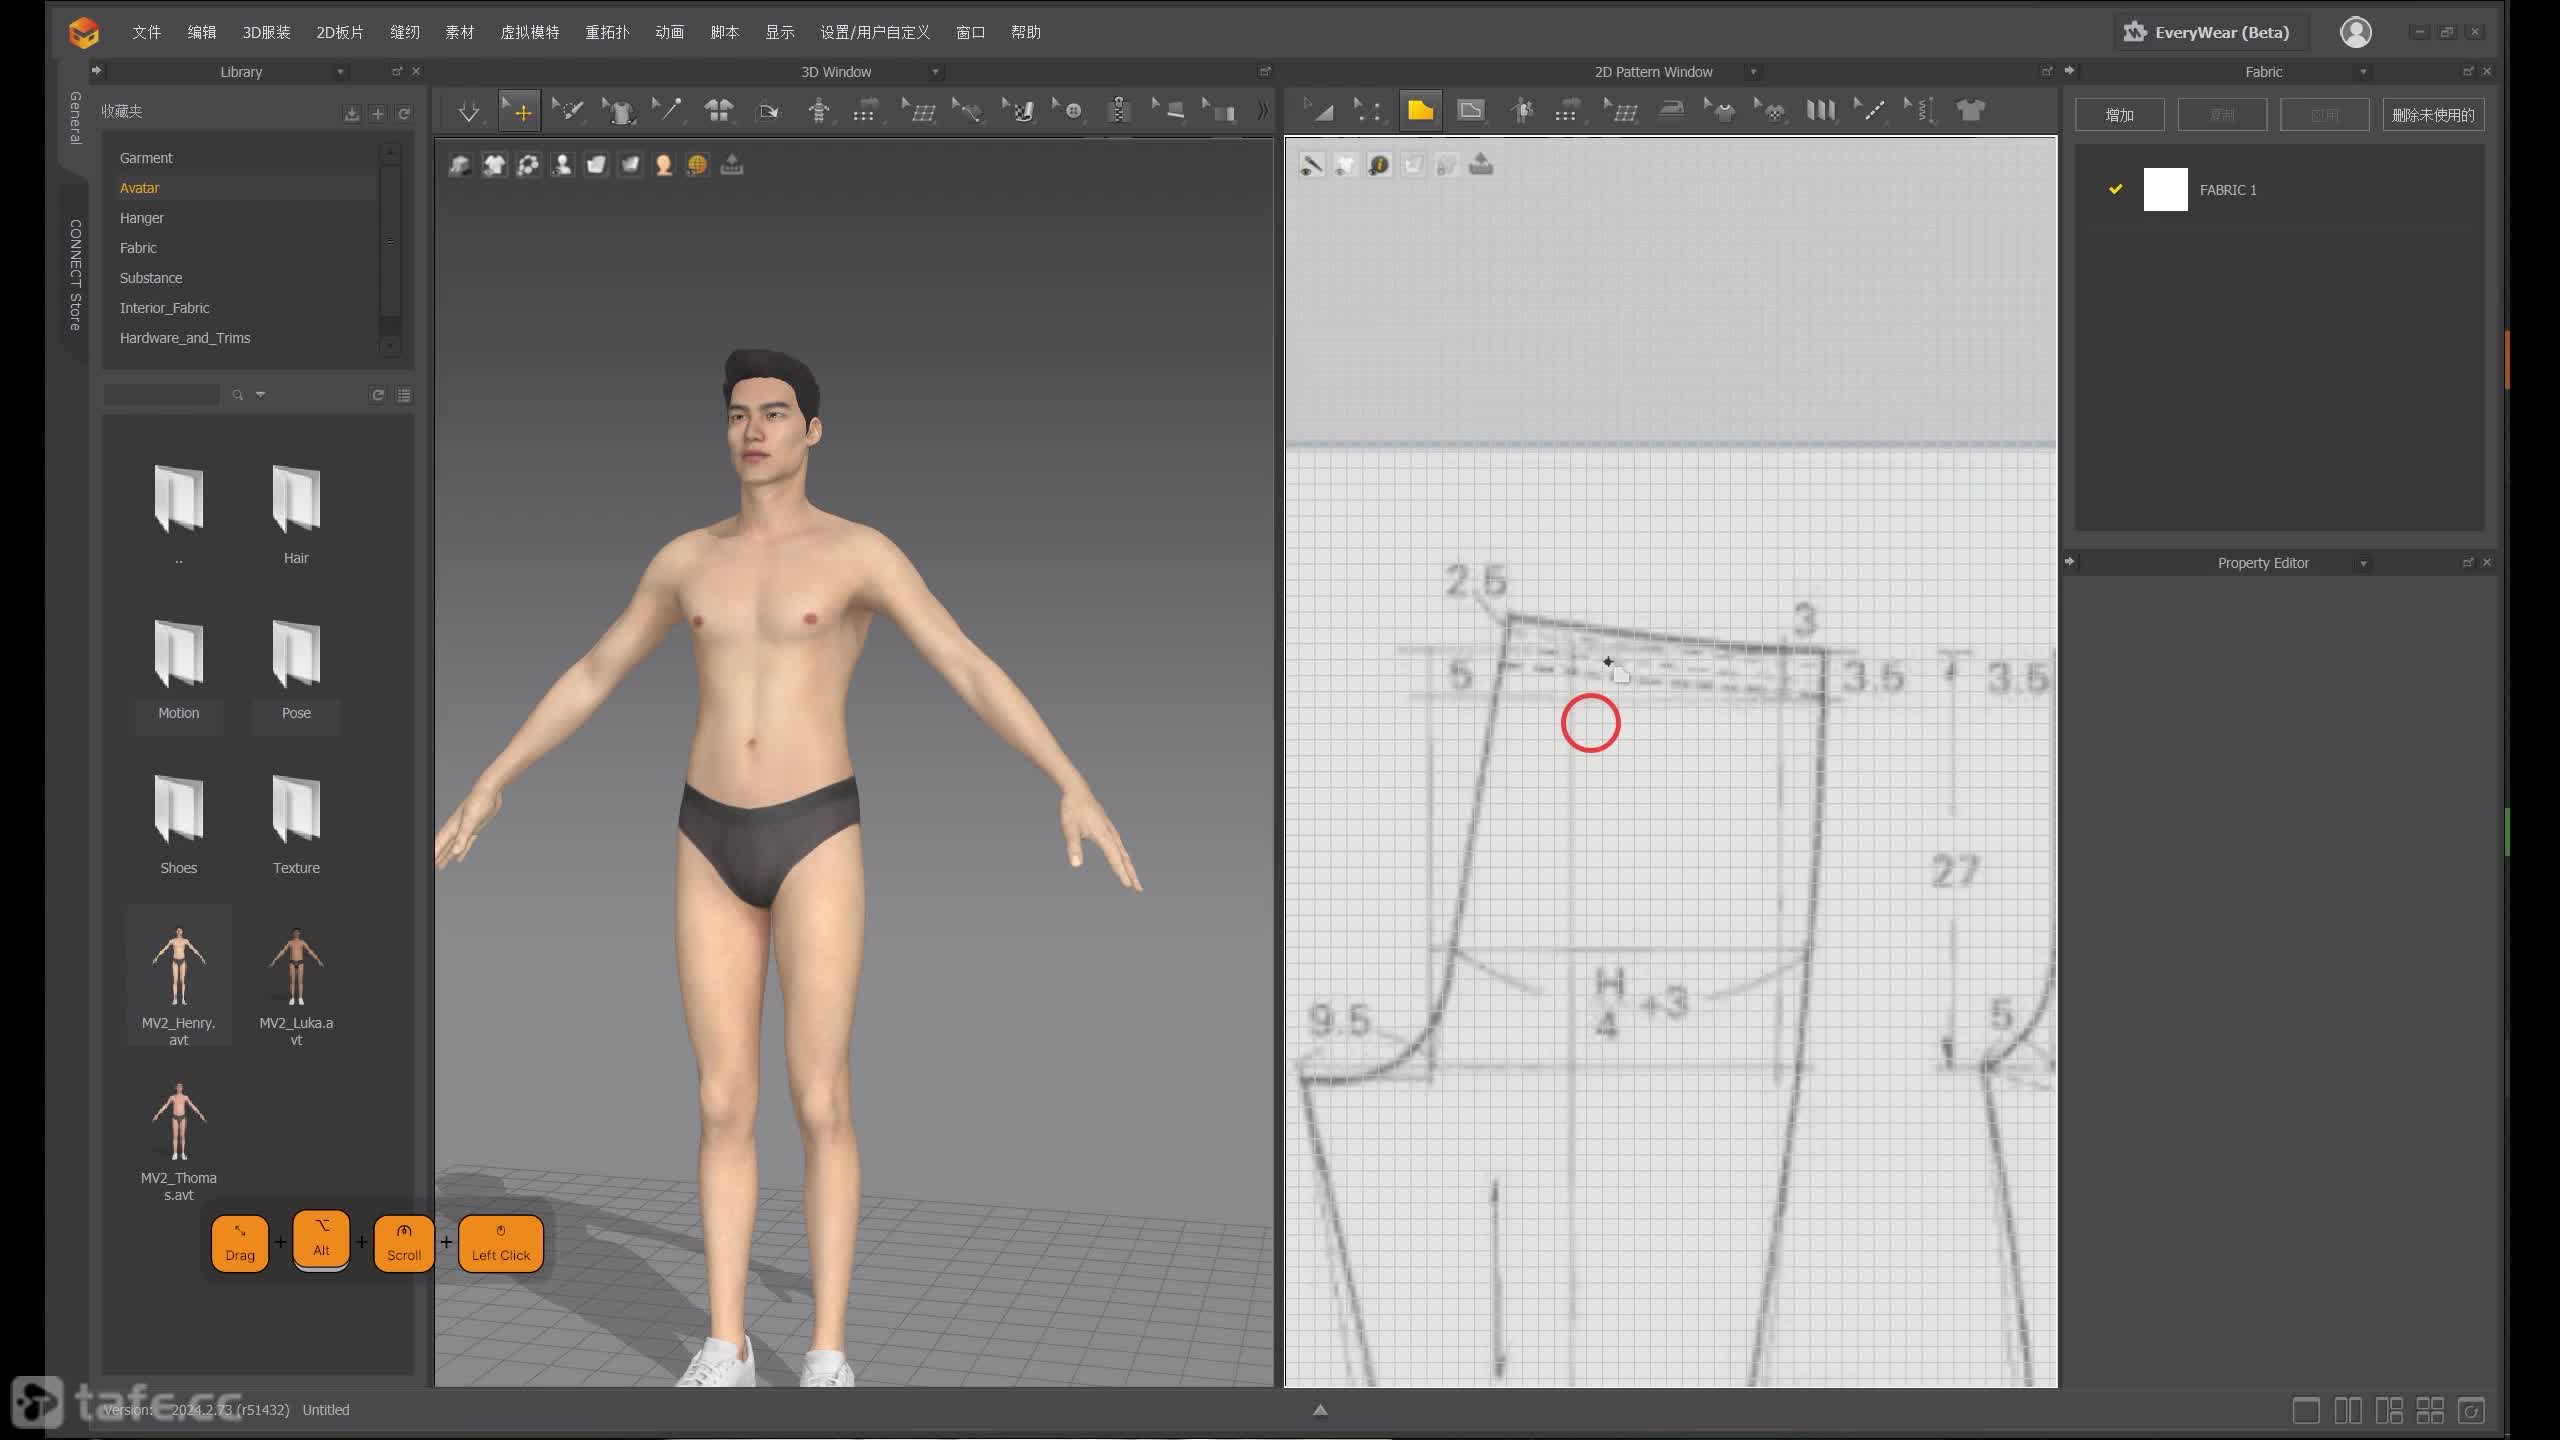Refresh the library favorites list
Image resolution: width=2560 pixels, height=1440 pixels.
(x=404, y=114)
